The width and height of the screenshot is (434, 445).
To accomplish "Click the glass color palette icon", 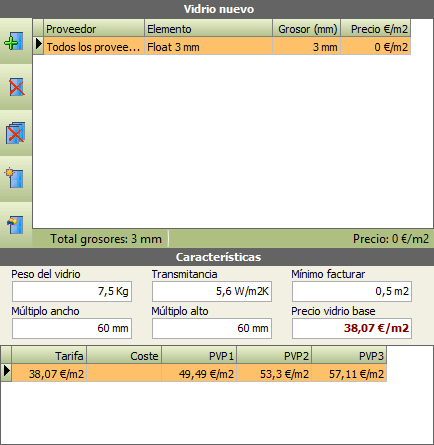I will click(15, 225).
